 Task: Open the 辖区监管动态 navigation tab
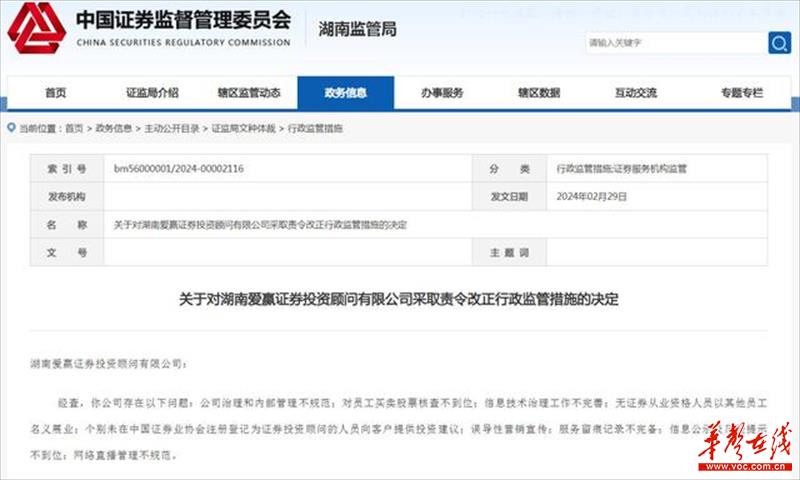pyautogui.click(x=249, y=93)
